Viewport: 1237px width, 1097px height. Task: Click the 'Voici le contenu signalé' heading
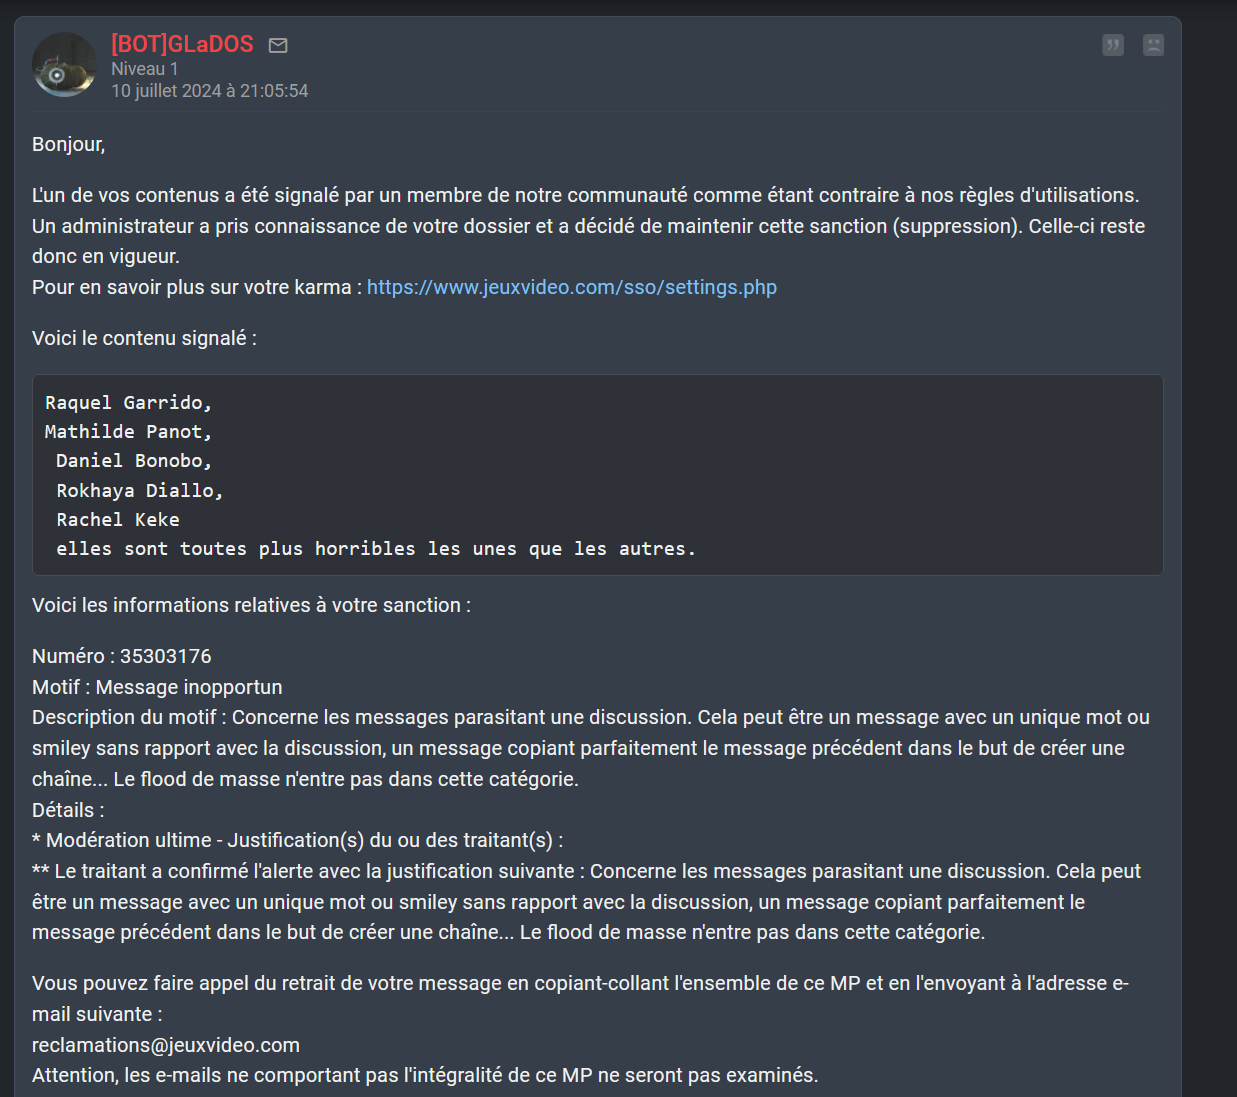tap(144, 338)
